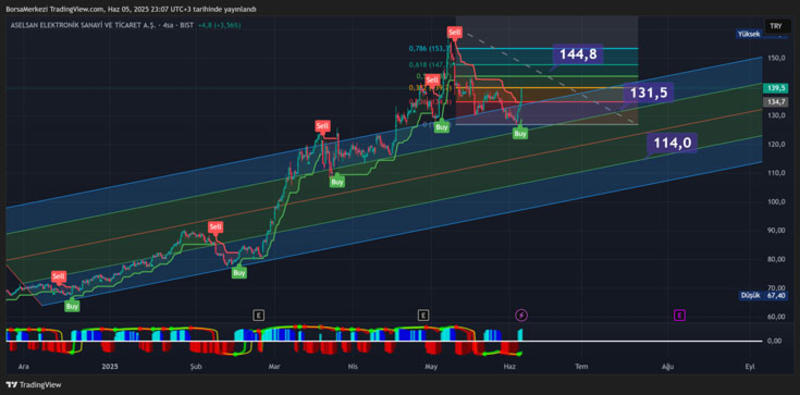
Task: Select the Sell signal near 90 in February
Action: pyautogui.click(x=216, y=227)
